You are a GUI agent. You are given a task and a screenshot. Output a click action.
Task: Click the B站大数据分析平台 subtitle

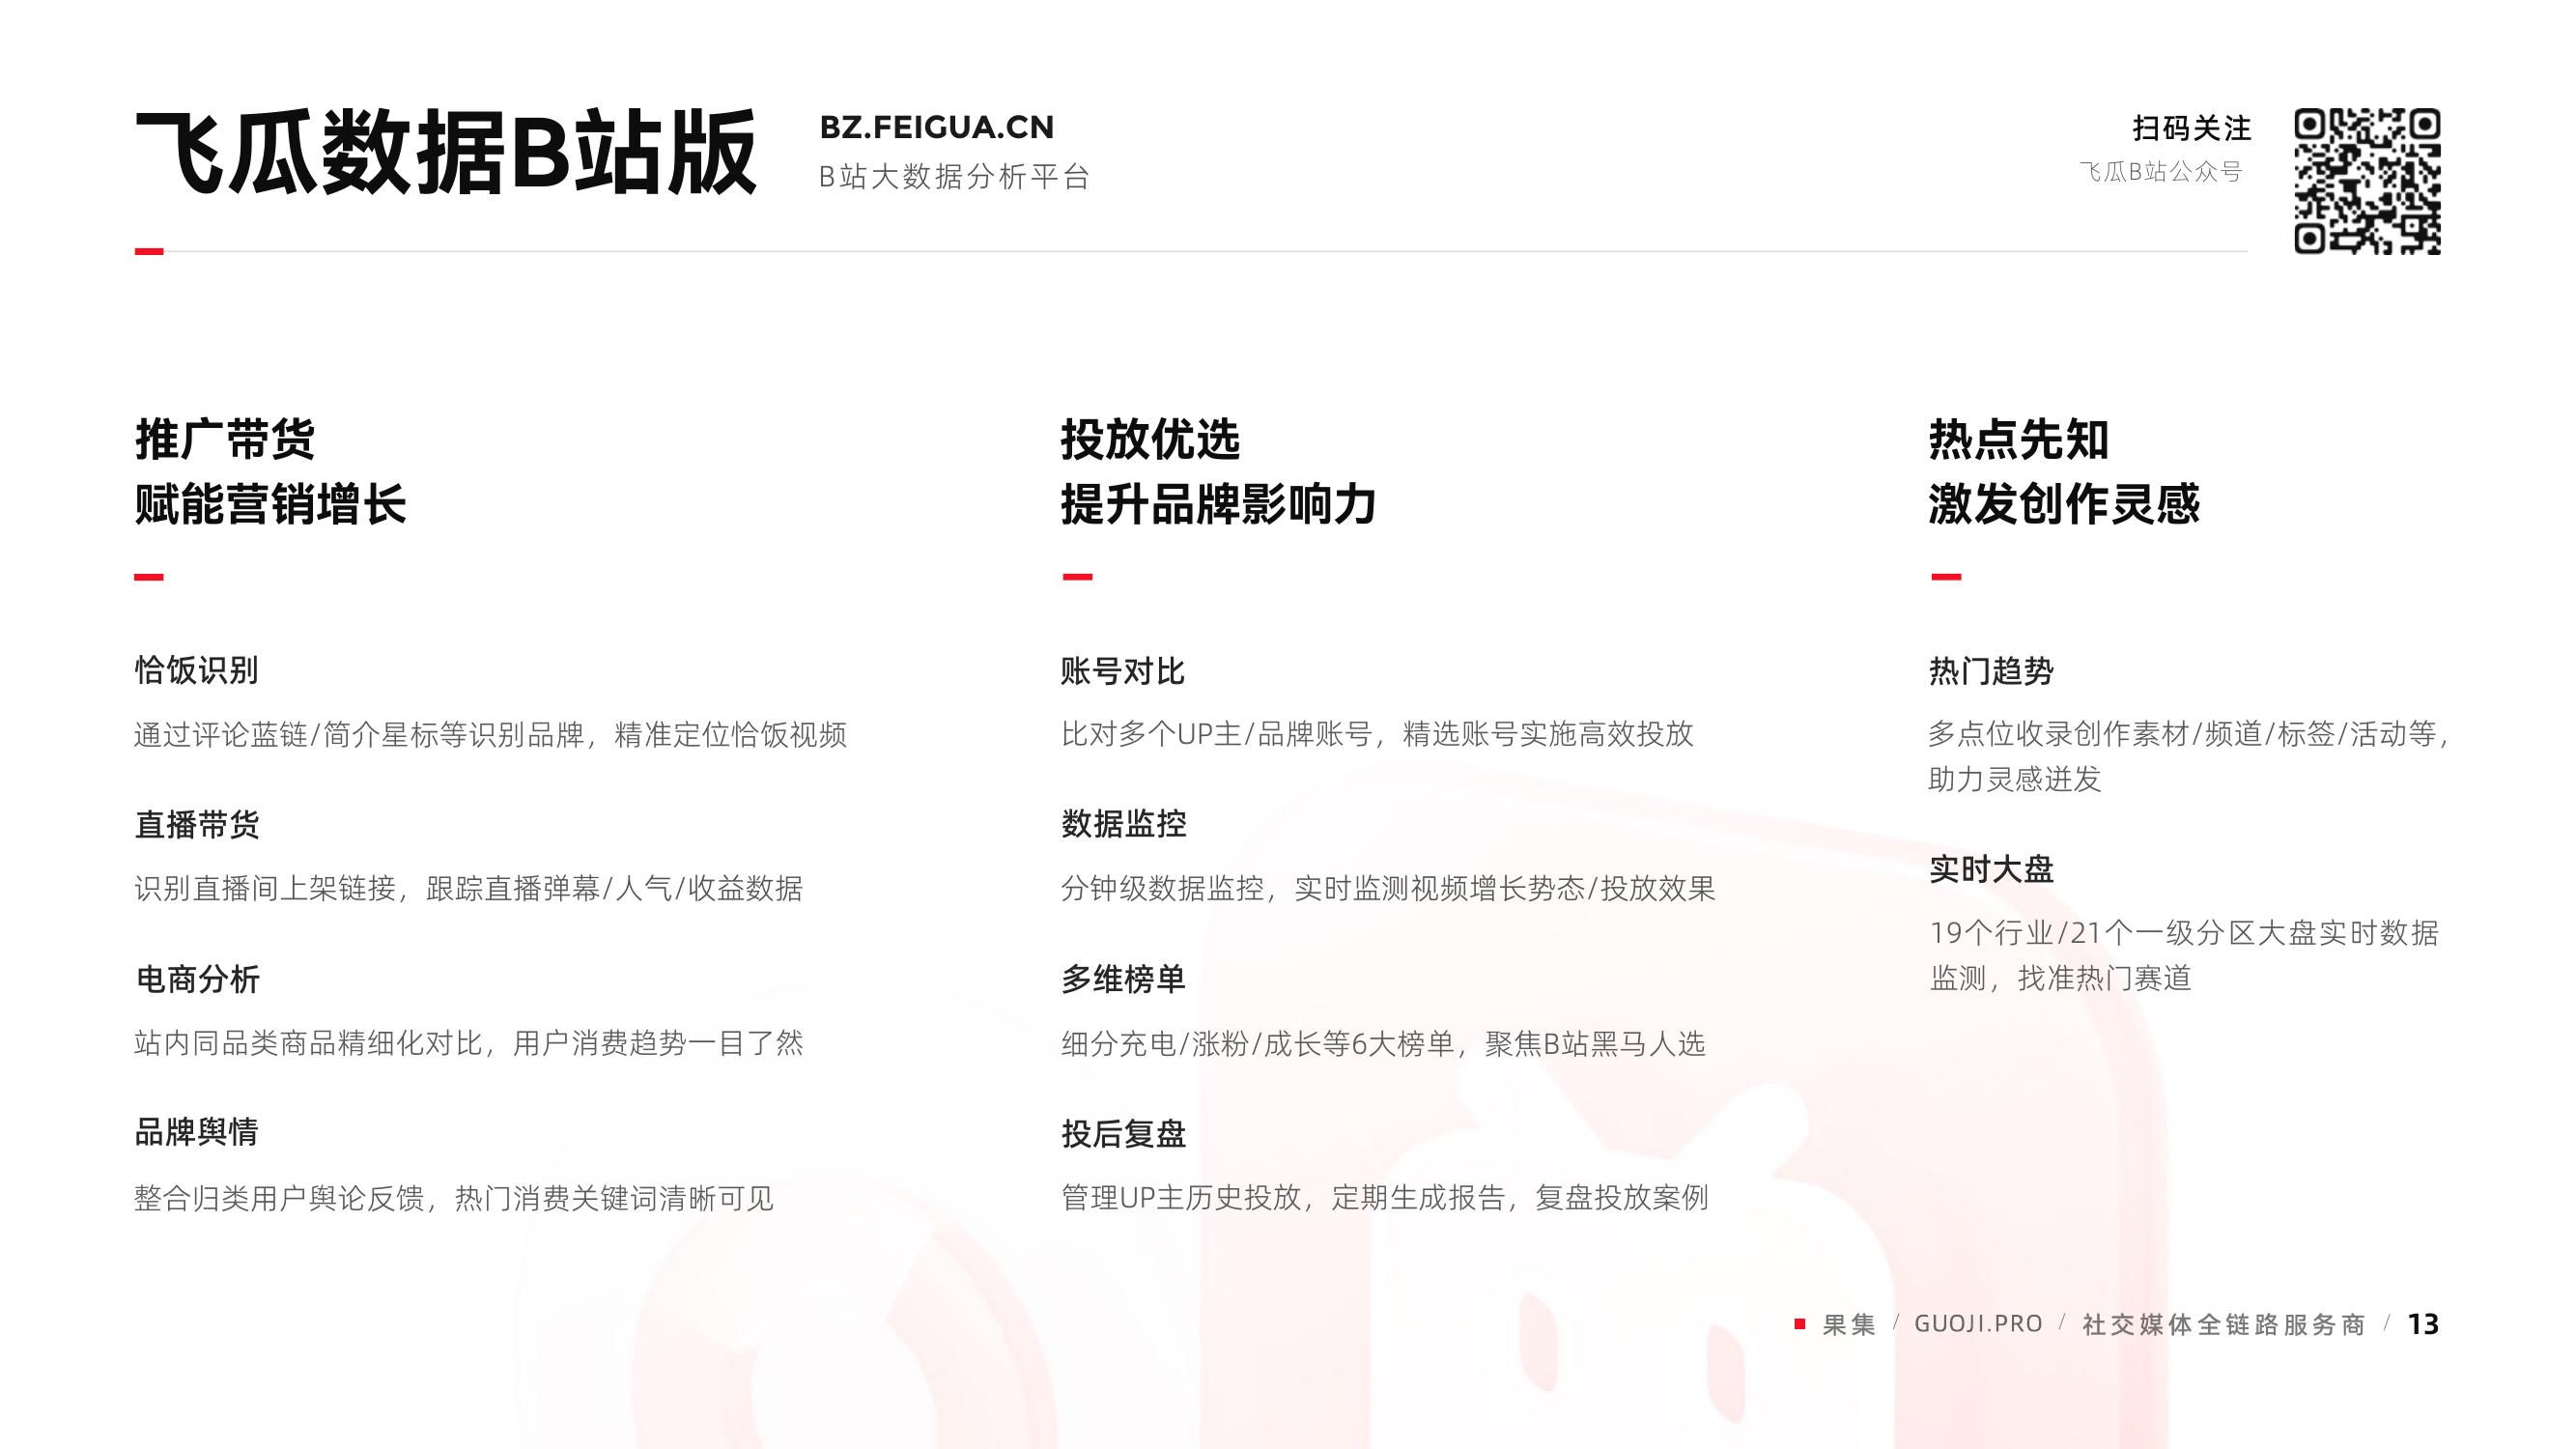[x=954, y=176]
